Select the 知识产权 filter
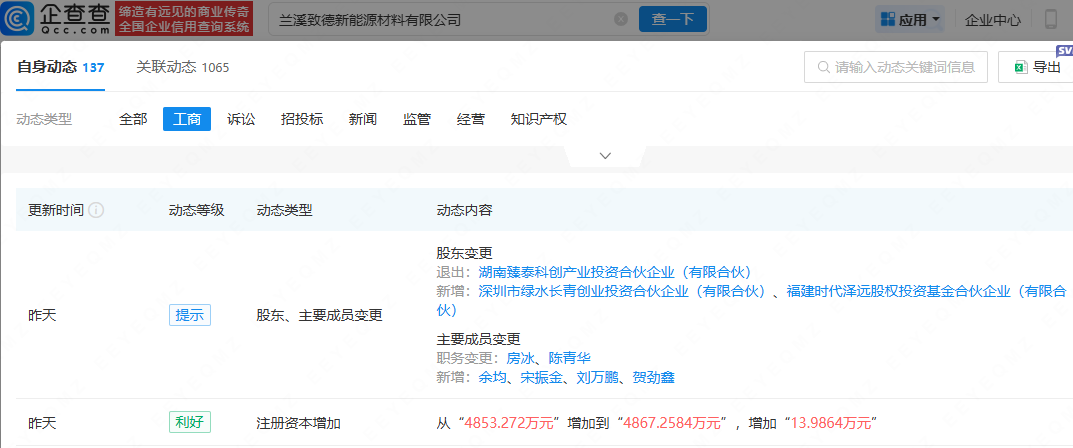Image resolution: width=1073 pixels, height=448 pixels. [x=538, y=119]
